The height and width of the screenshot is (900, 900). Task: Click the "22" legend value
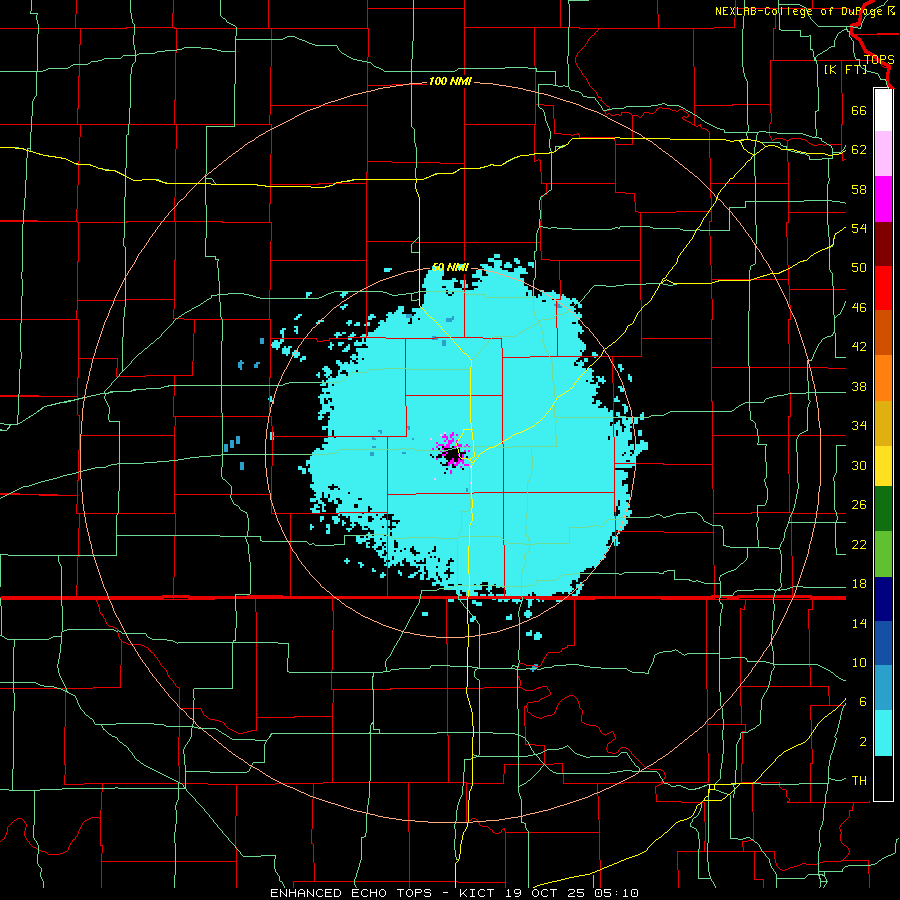coord(859,544)
